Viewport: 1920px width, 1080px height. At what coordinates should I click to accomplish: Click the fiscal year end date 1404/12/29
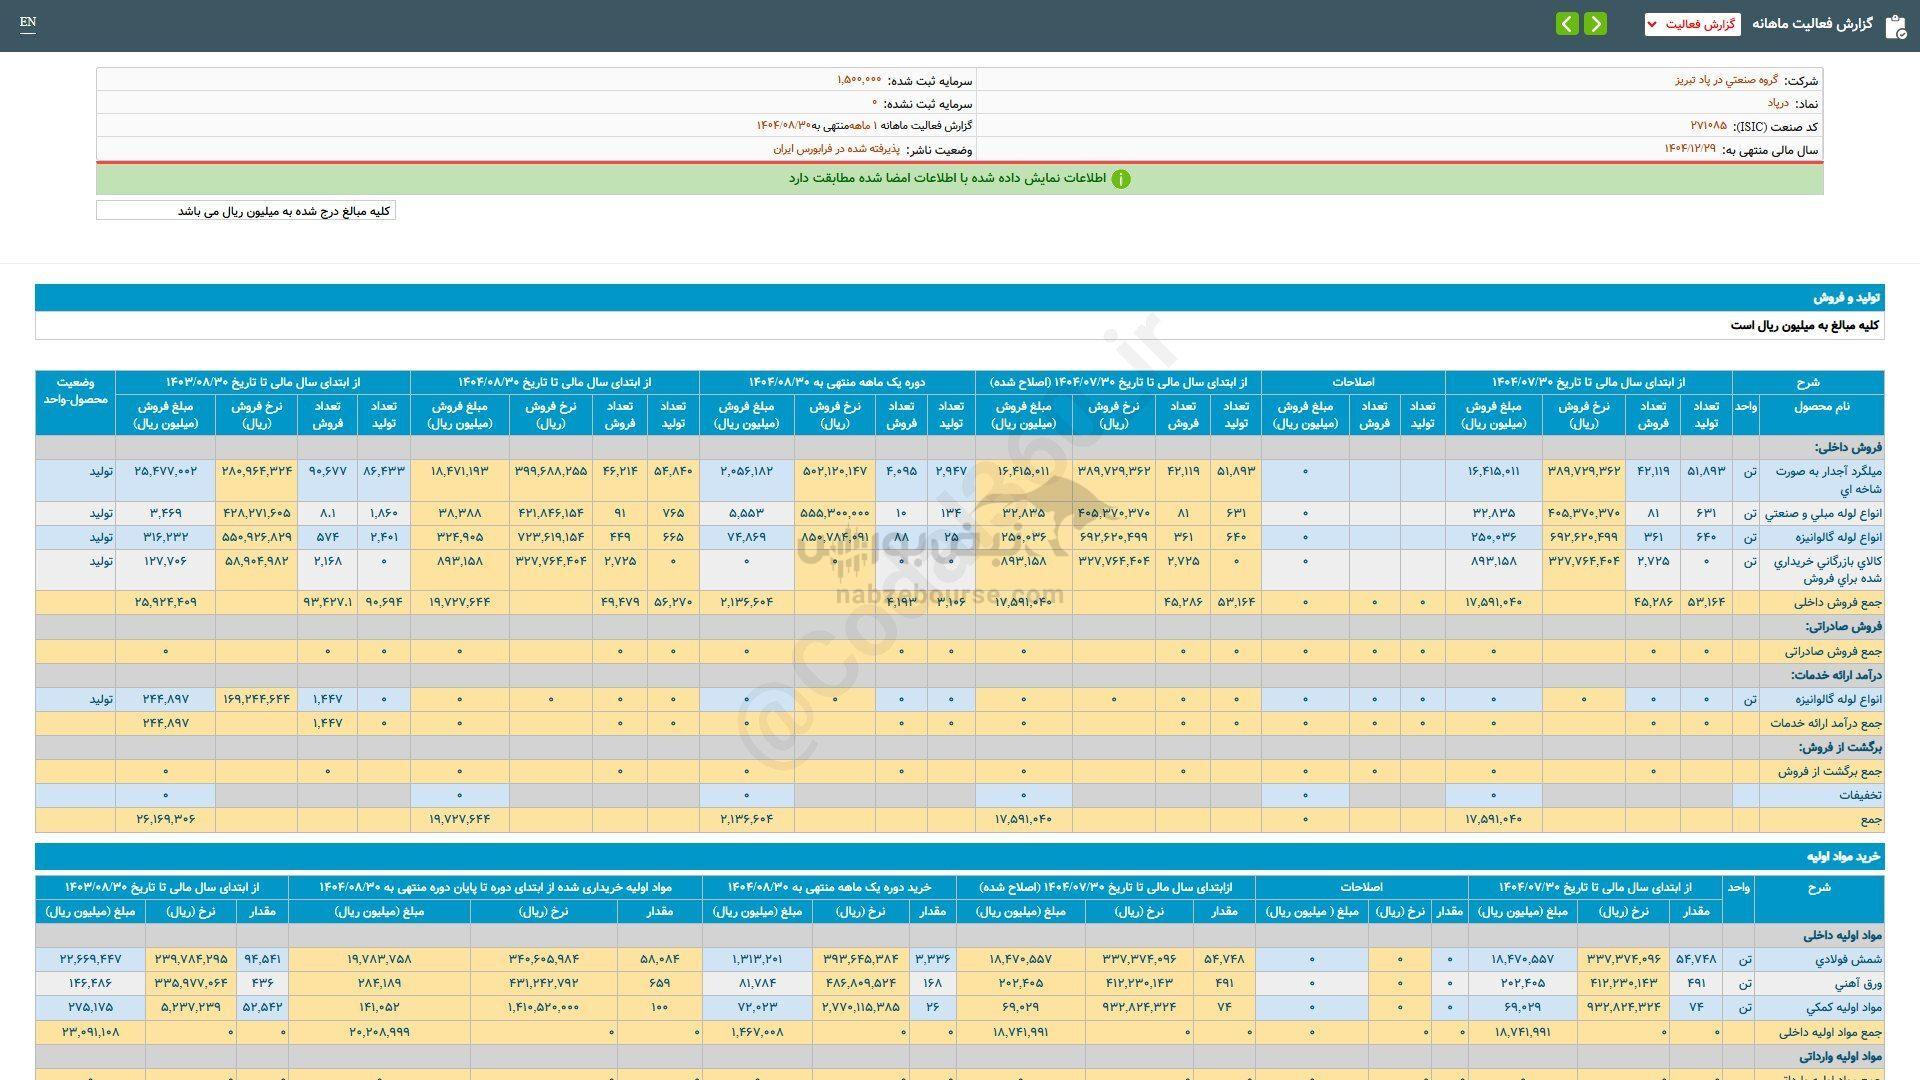1689,149
